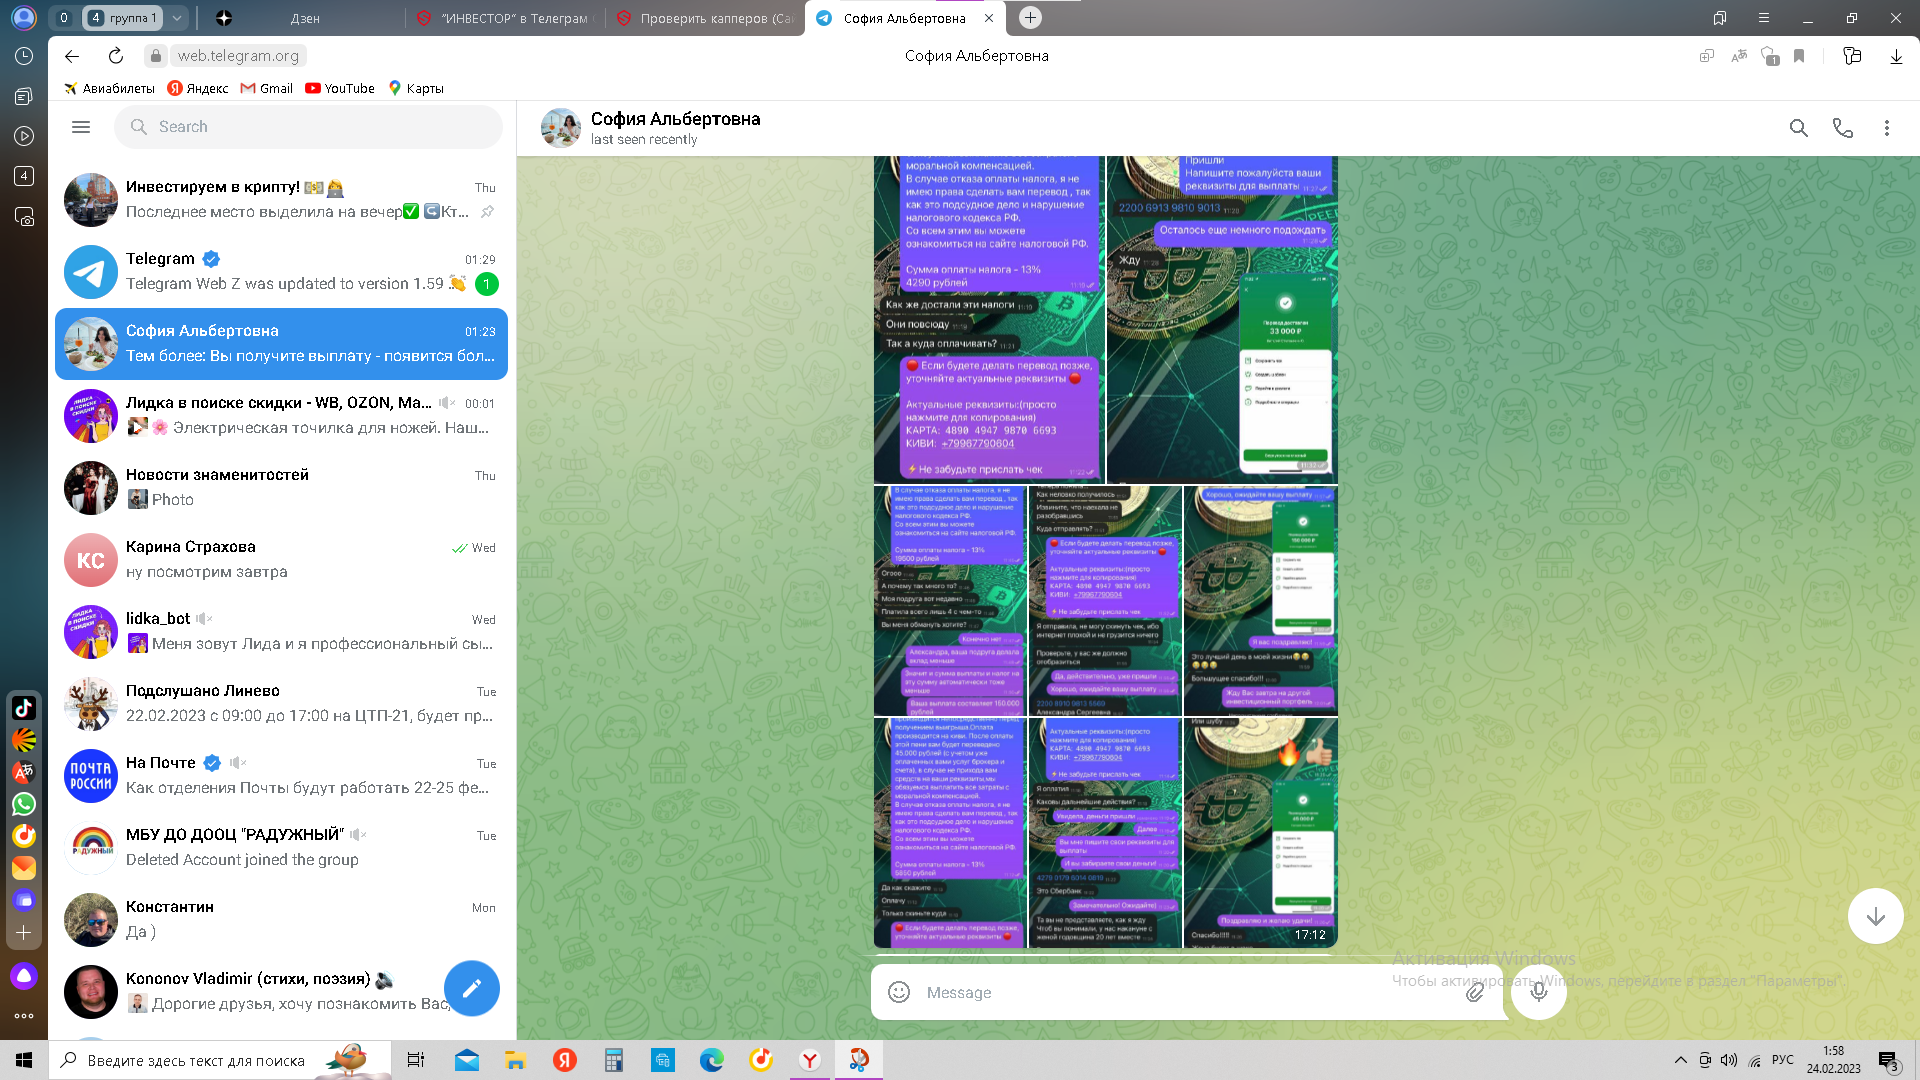
Task: Open the translate page icon in address bar
Action: pyautogui.click(x=1739, y=56)
